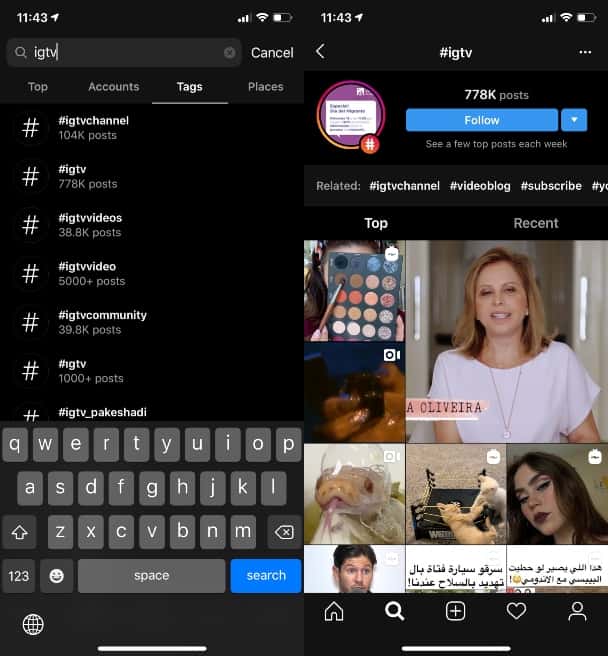The height and width of the screenshot is (656, 608).
Task: Select the Tags search tab
Action: tap(190, 87)
